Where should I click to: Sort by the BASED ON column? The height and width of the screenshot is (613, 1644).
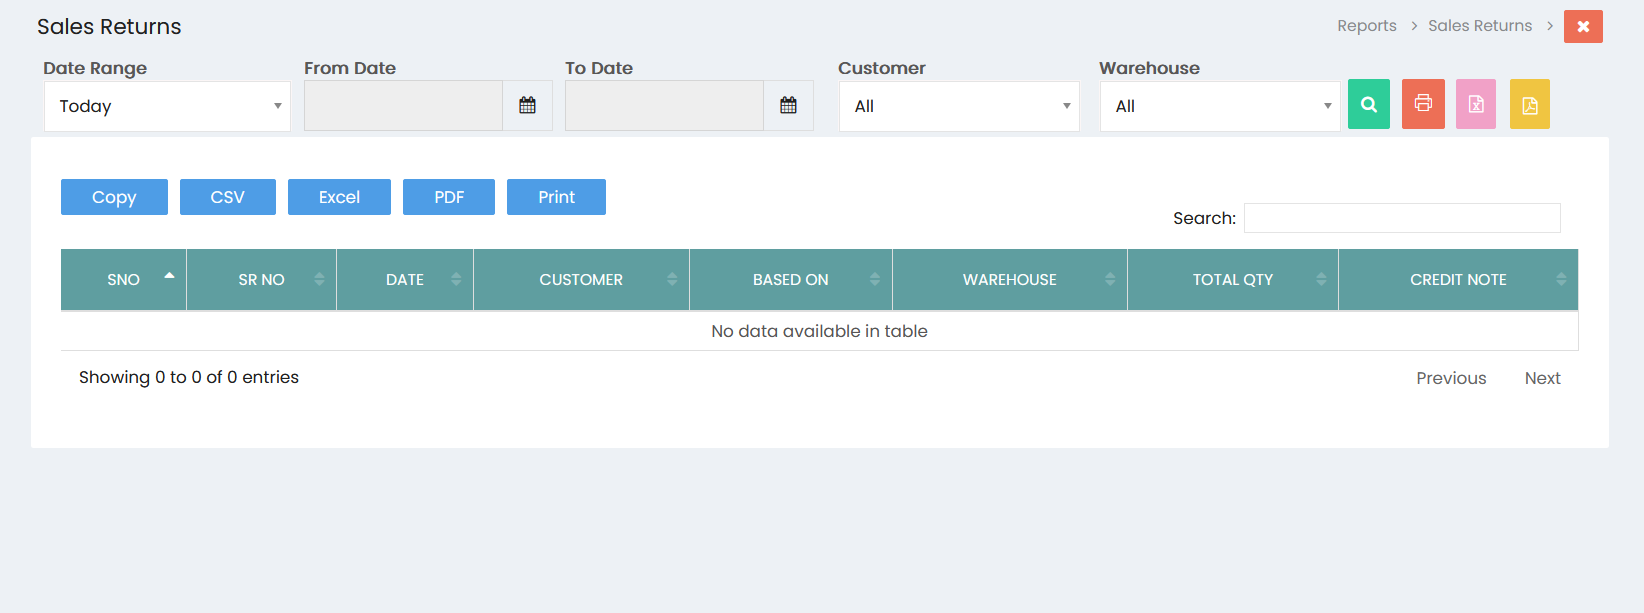coord(791,280)
